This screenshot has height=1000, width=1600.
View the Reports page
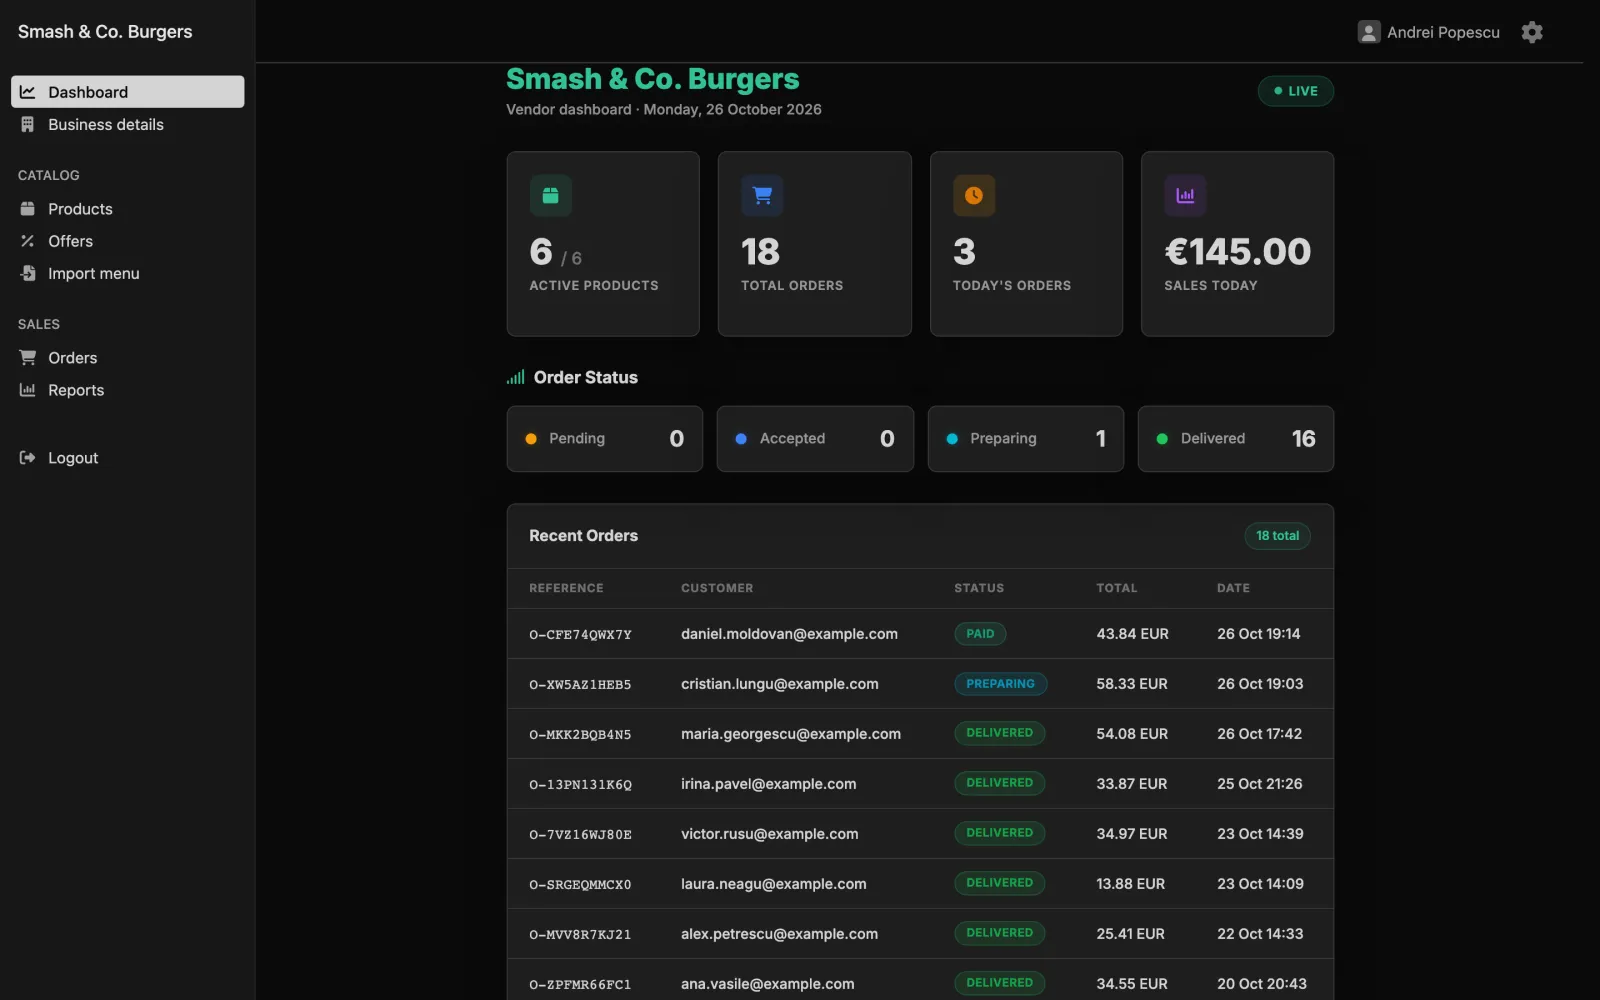128,390
